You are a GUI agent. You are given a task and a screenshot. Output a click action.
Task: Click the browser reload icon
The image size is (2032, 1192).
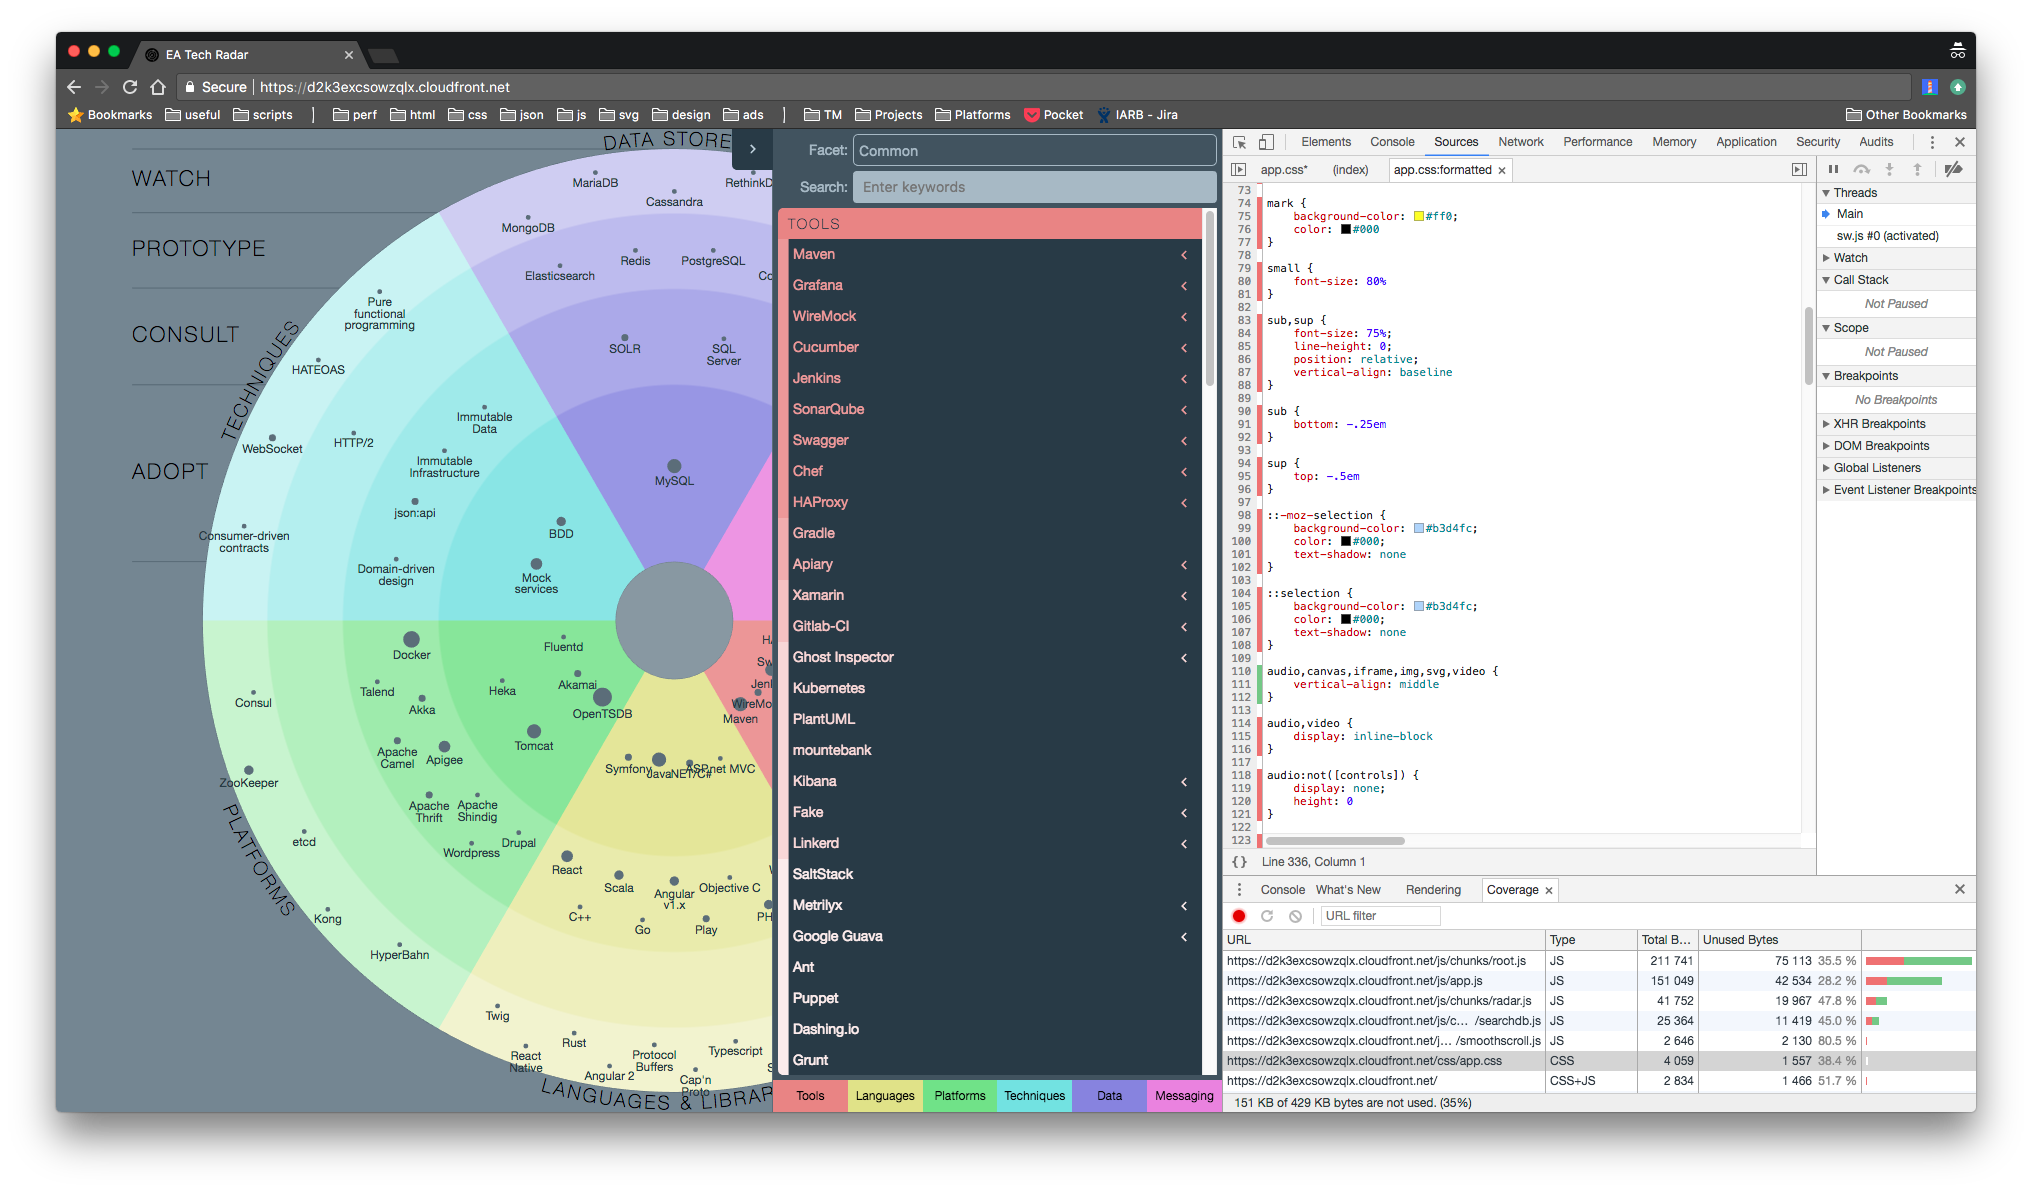(x=130, y=87)
